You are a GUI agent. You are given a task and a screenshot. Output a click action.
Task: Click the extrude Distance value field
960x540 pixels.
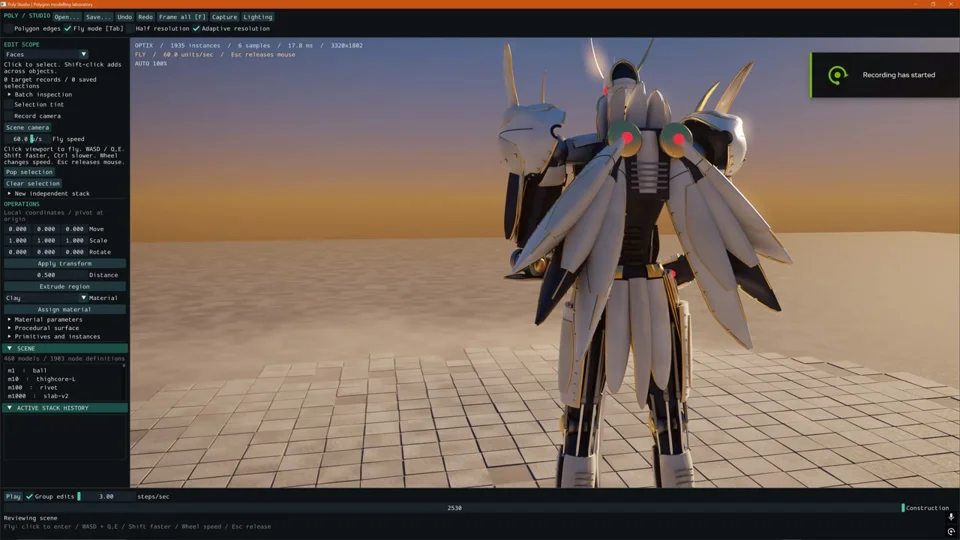point(46,275)
